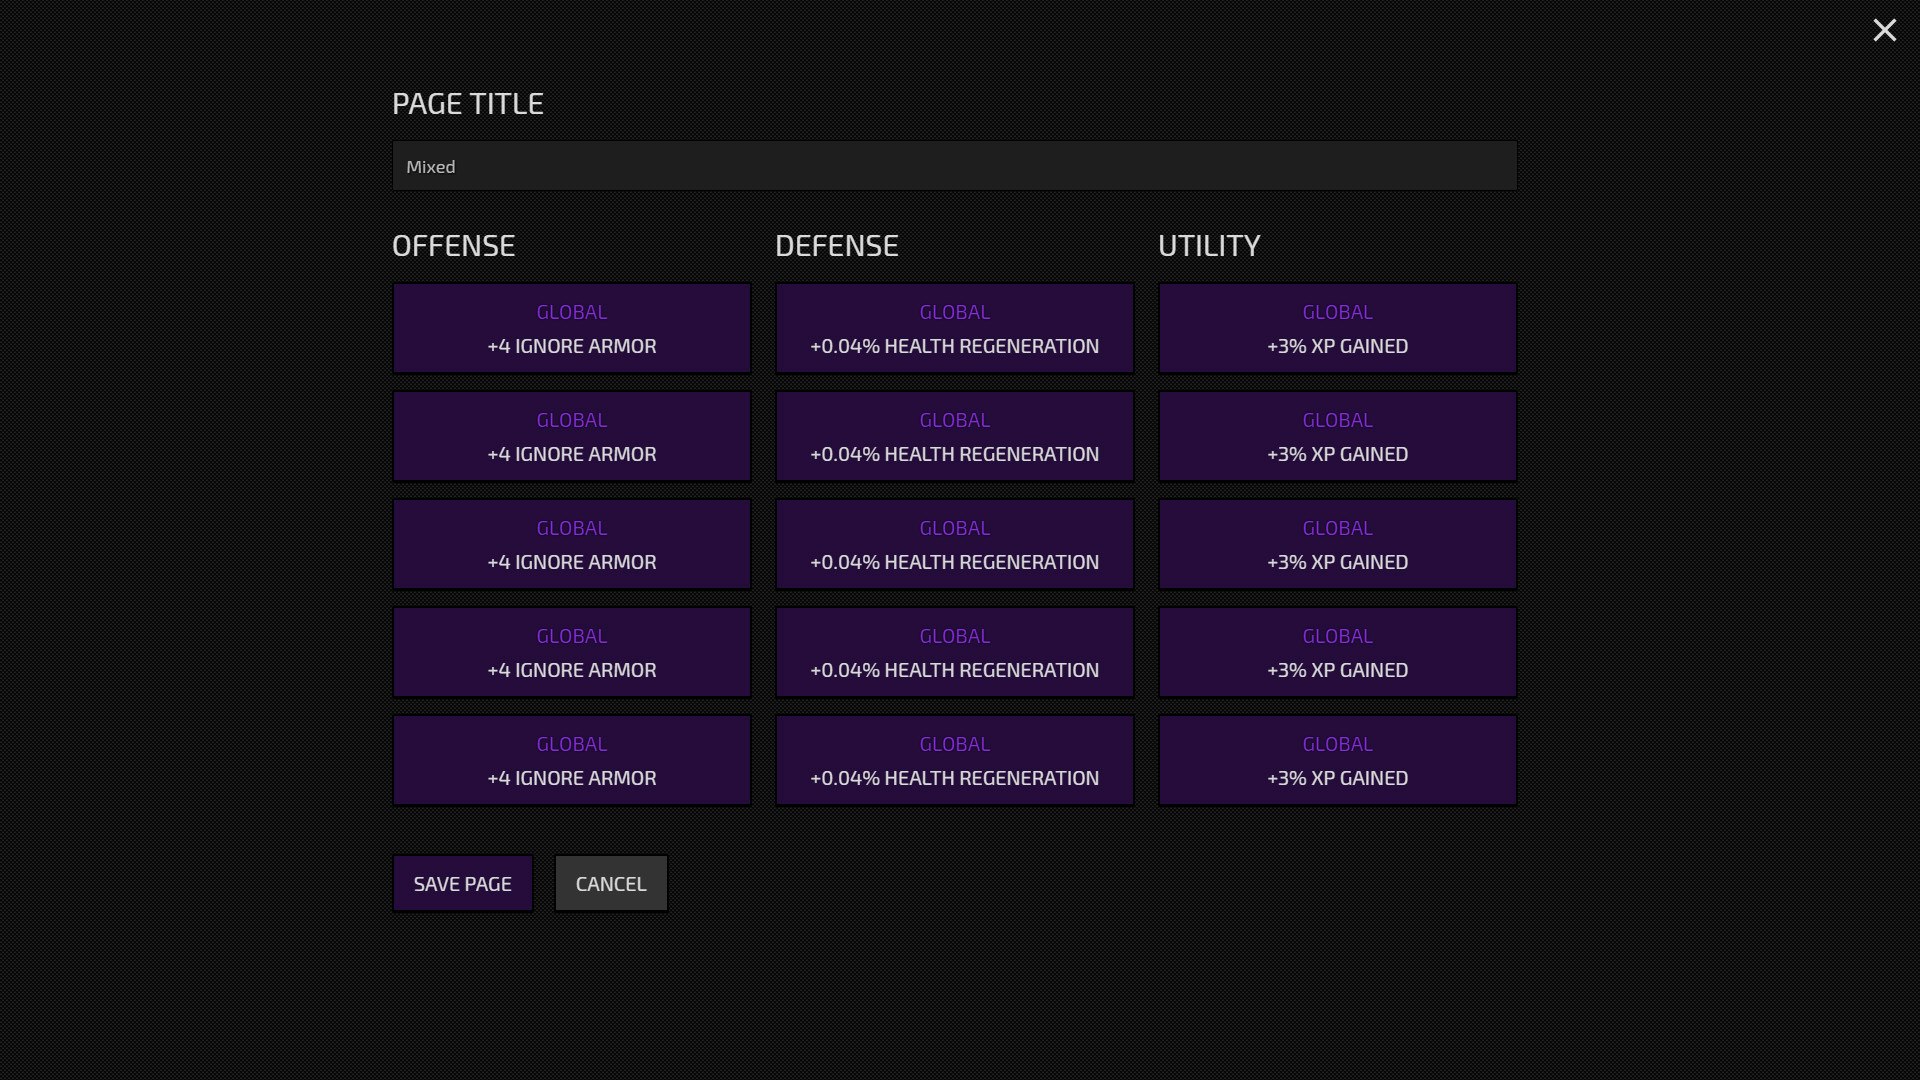Open fourth Defense Health Regeneration slot
This screenshot has width=1920, height=1080.
point(954,652)
